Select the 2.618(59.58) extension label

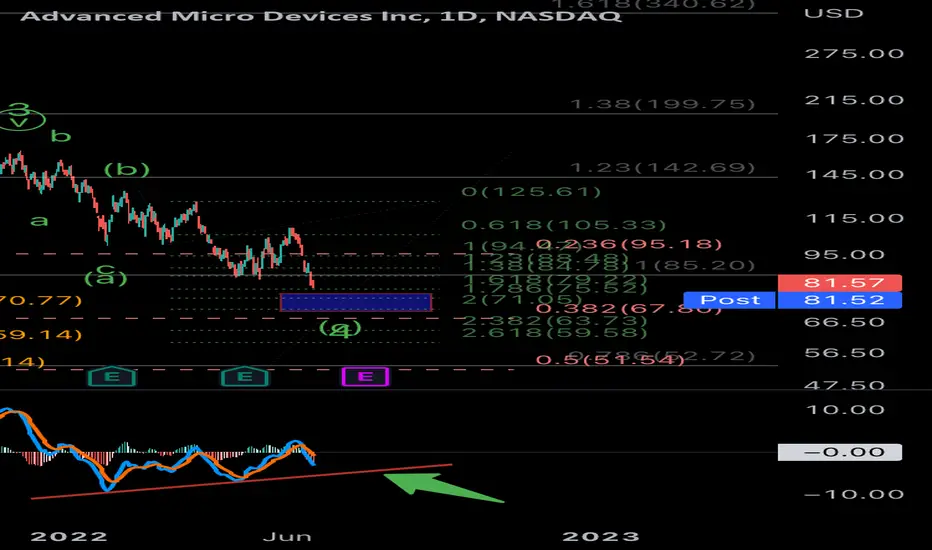pos(554,332)
